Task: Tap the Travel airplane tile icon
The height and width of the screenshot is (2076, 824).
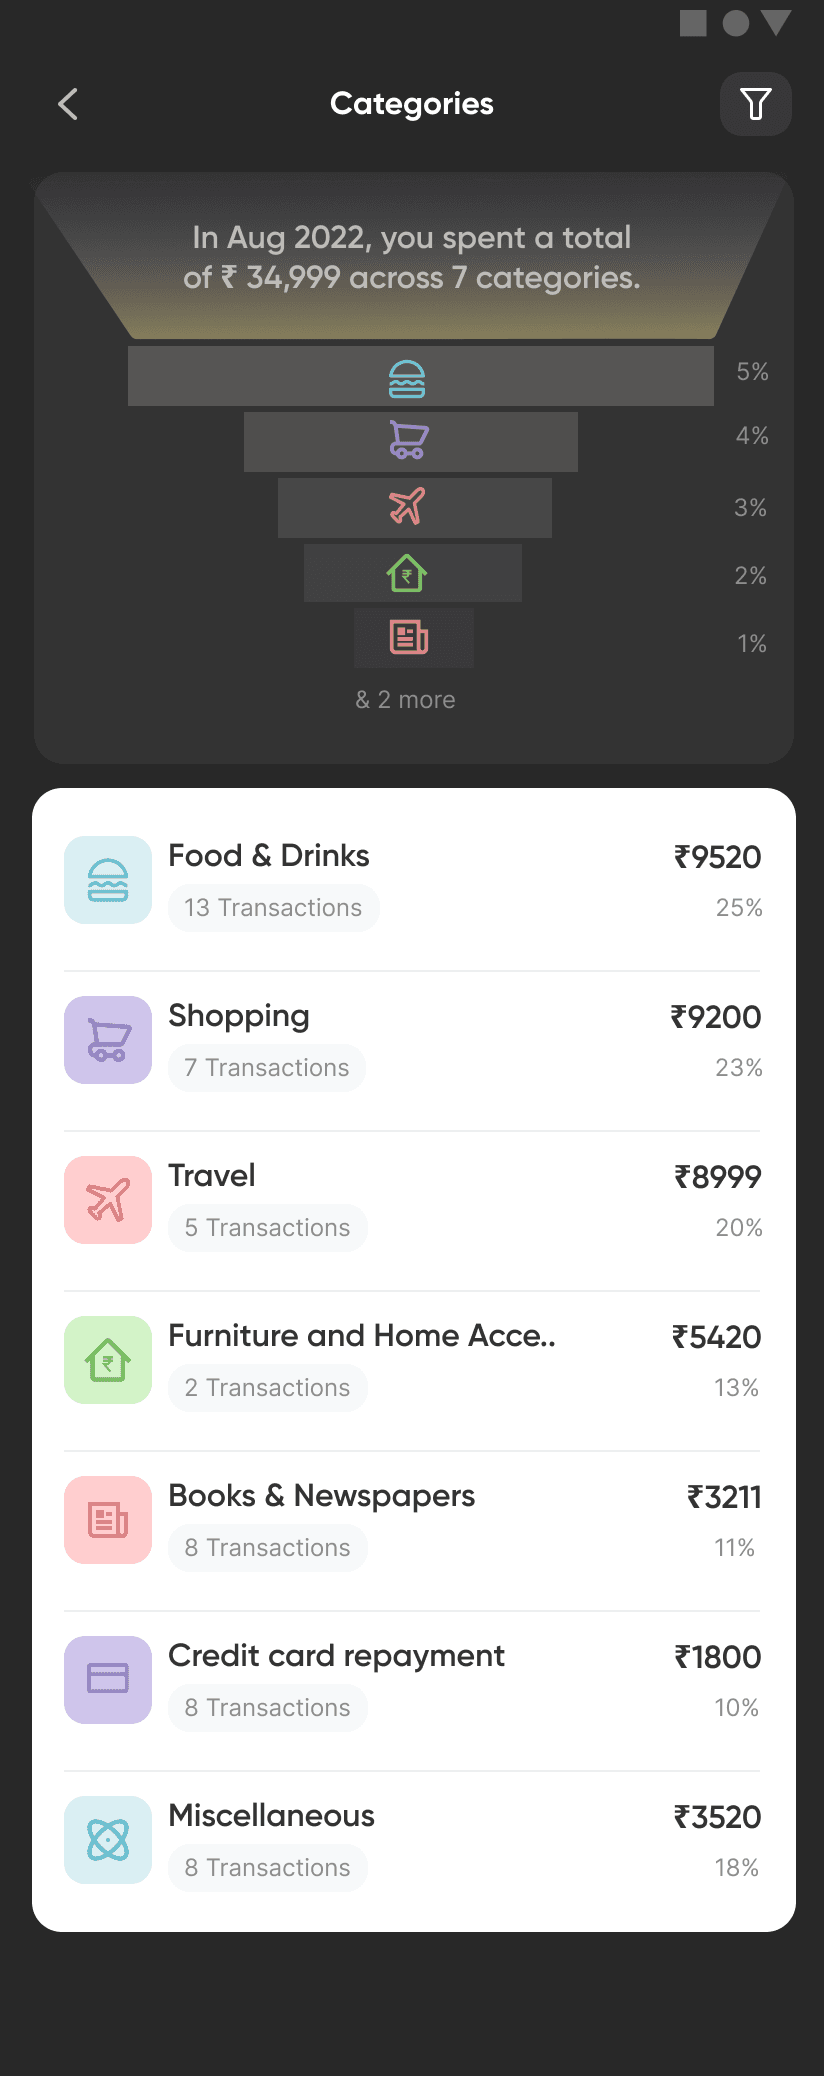Action: click(x=108, y=1200)
